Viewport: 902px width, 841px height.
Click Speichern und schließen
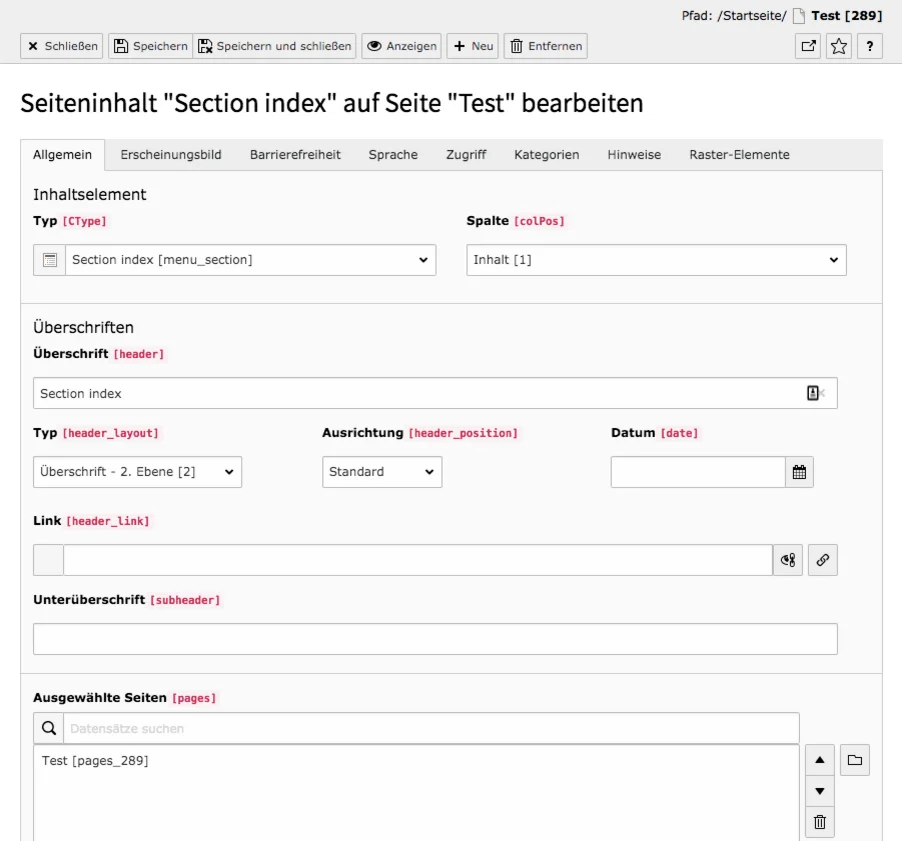(277, 46)
